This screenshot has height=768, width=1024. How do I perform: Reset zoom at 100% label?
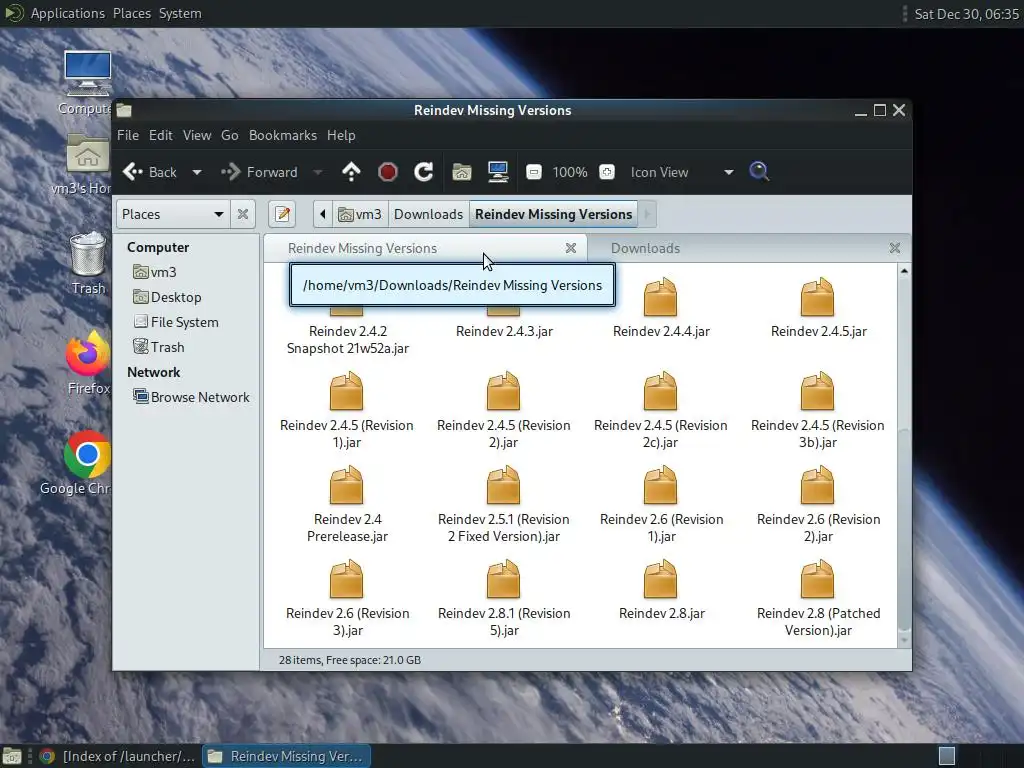(x=569, y=172)
